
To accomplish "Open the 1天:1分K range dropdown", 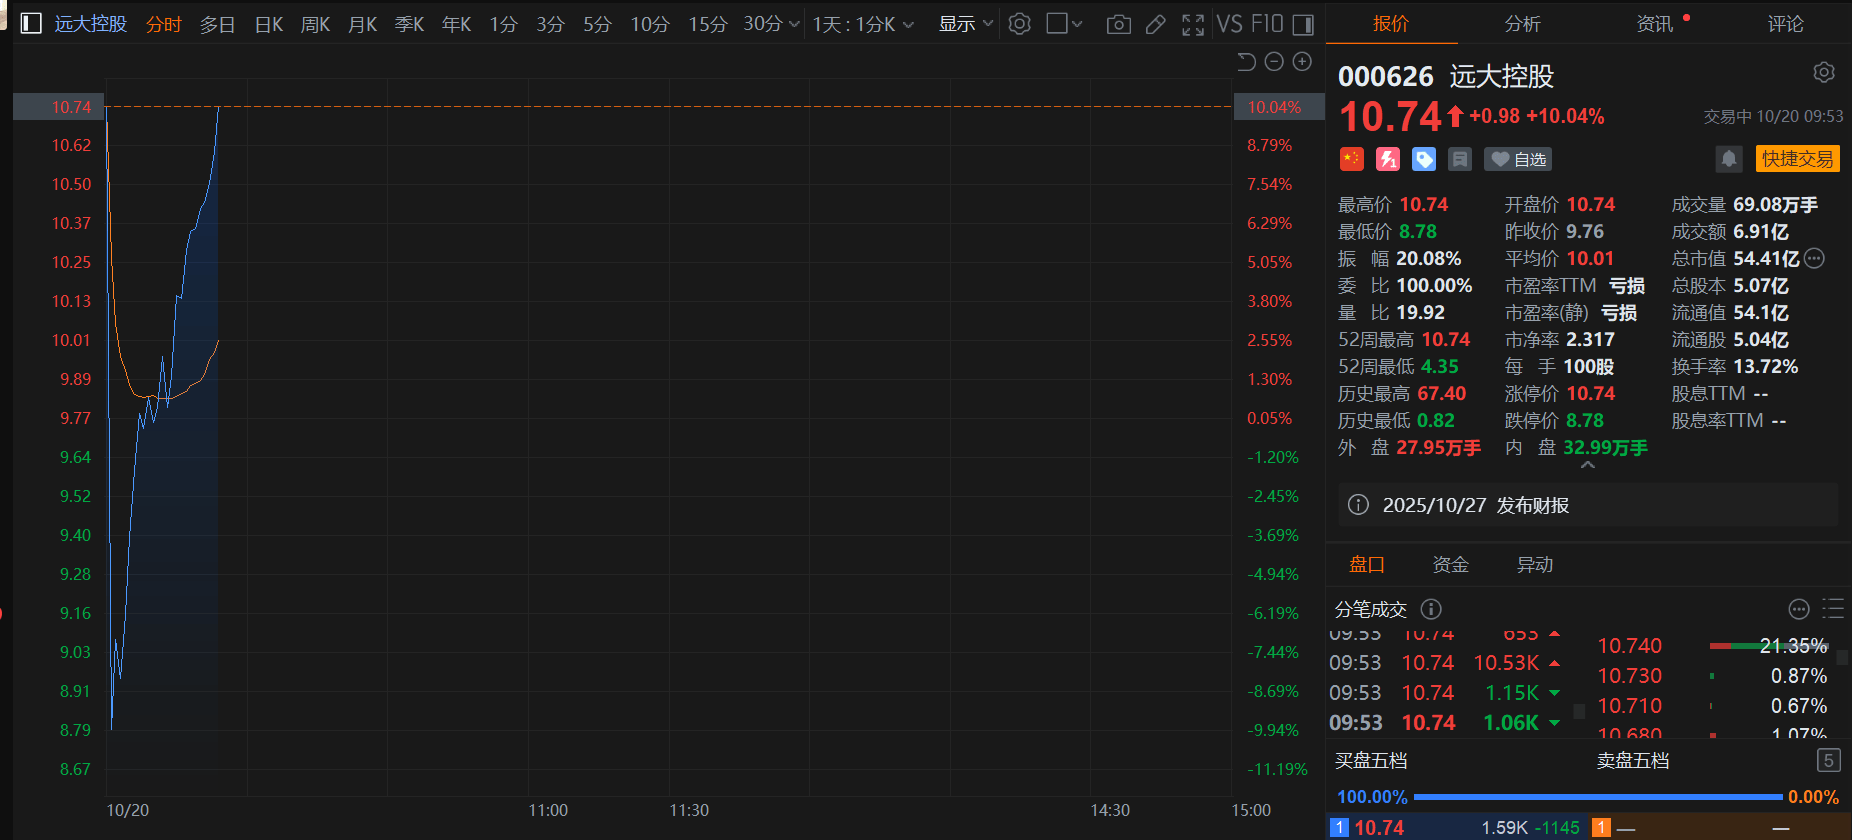I will click(863, 24).
